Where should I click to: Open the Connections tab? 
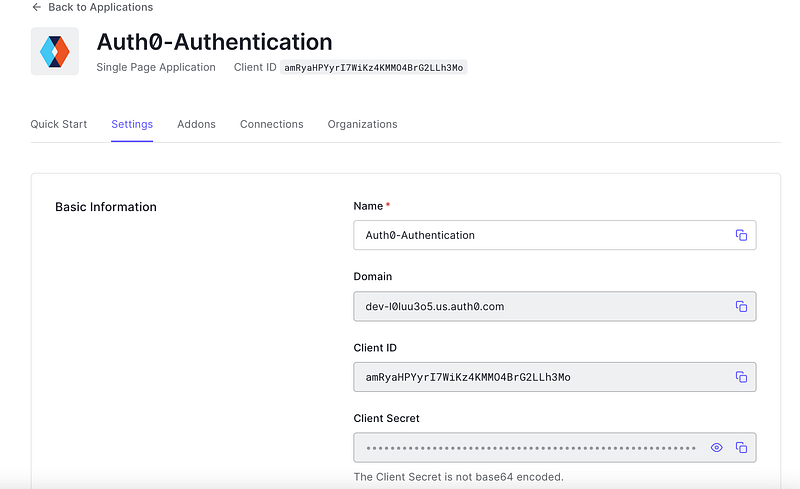tap(271, 124)
